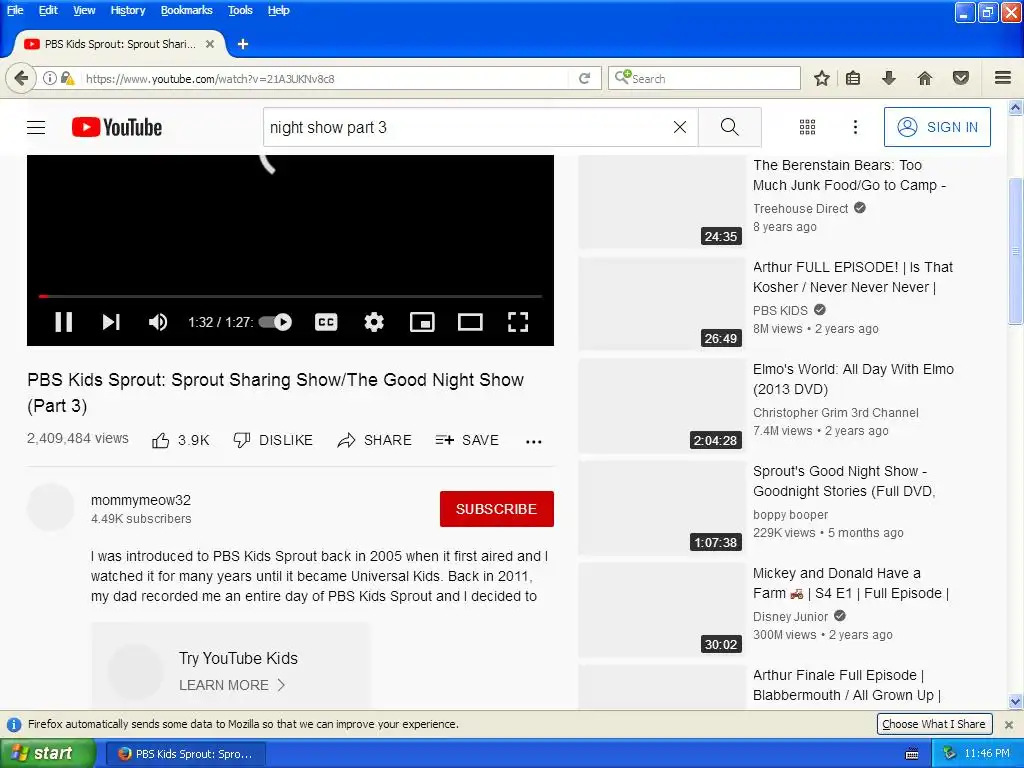
Task: Go back with Firefox back arrow
Action: tap(21, 78)
